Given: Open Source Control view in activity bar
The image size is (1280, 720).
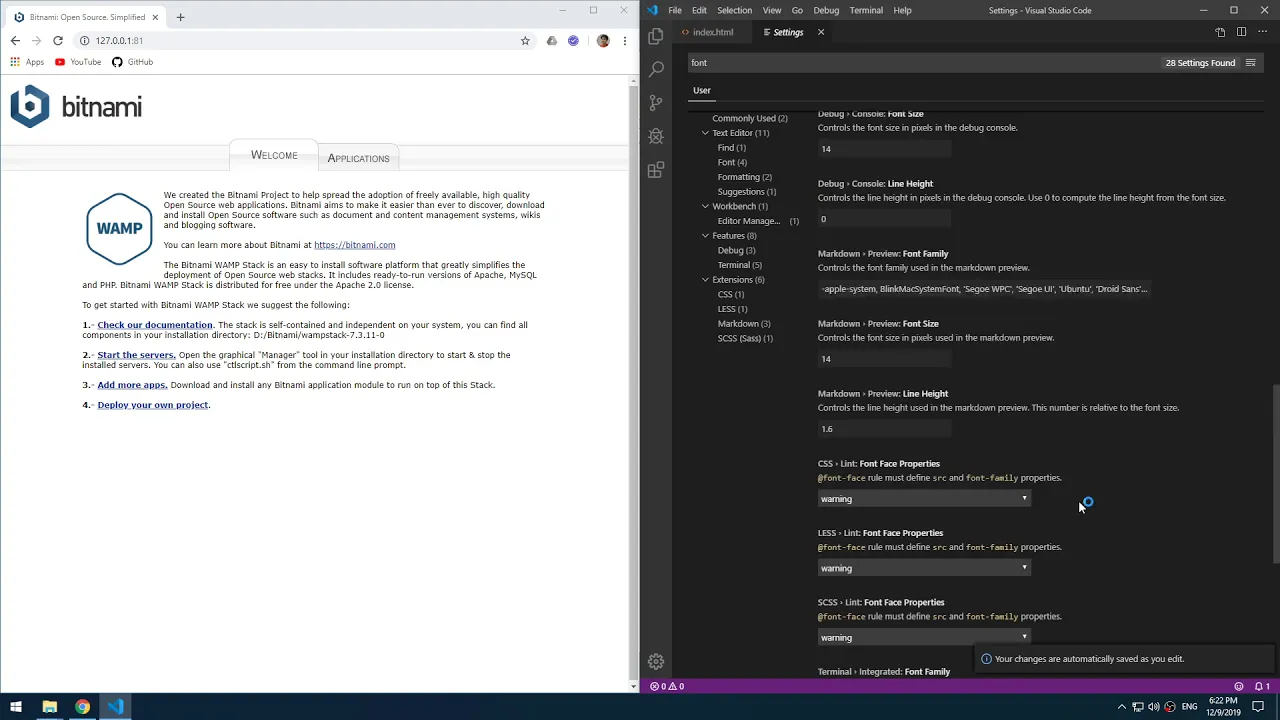Looking at the screenshot, I should [656, 103].
